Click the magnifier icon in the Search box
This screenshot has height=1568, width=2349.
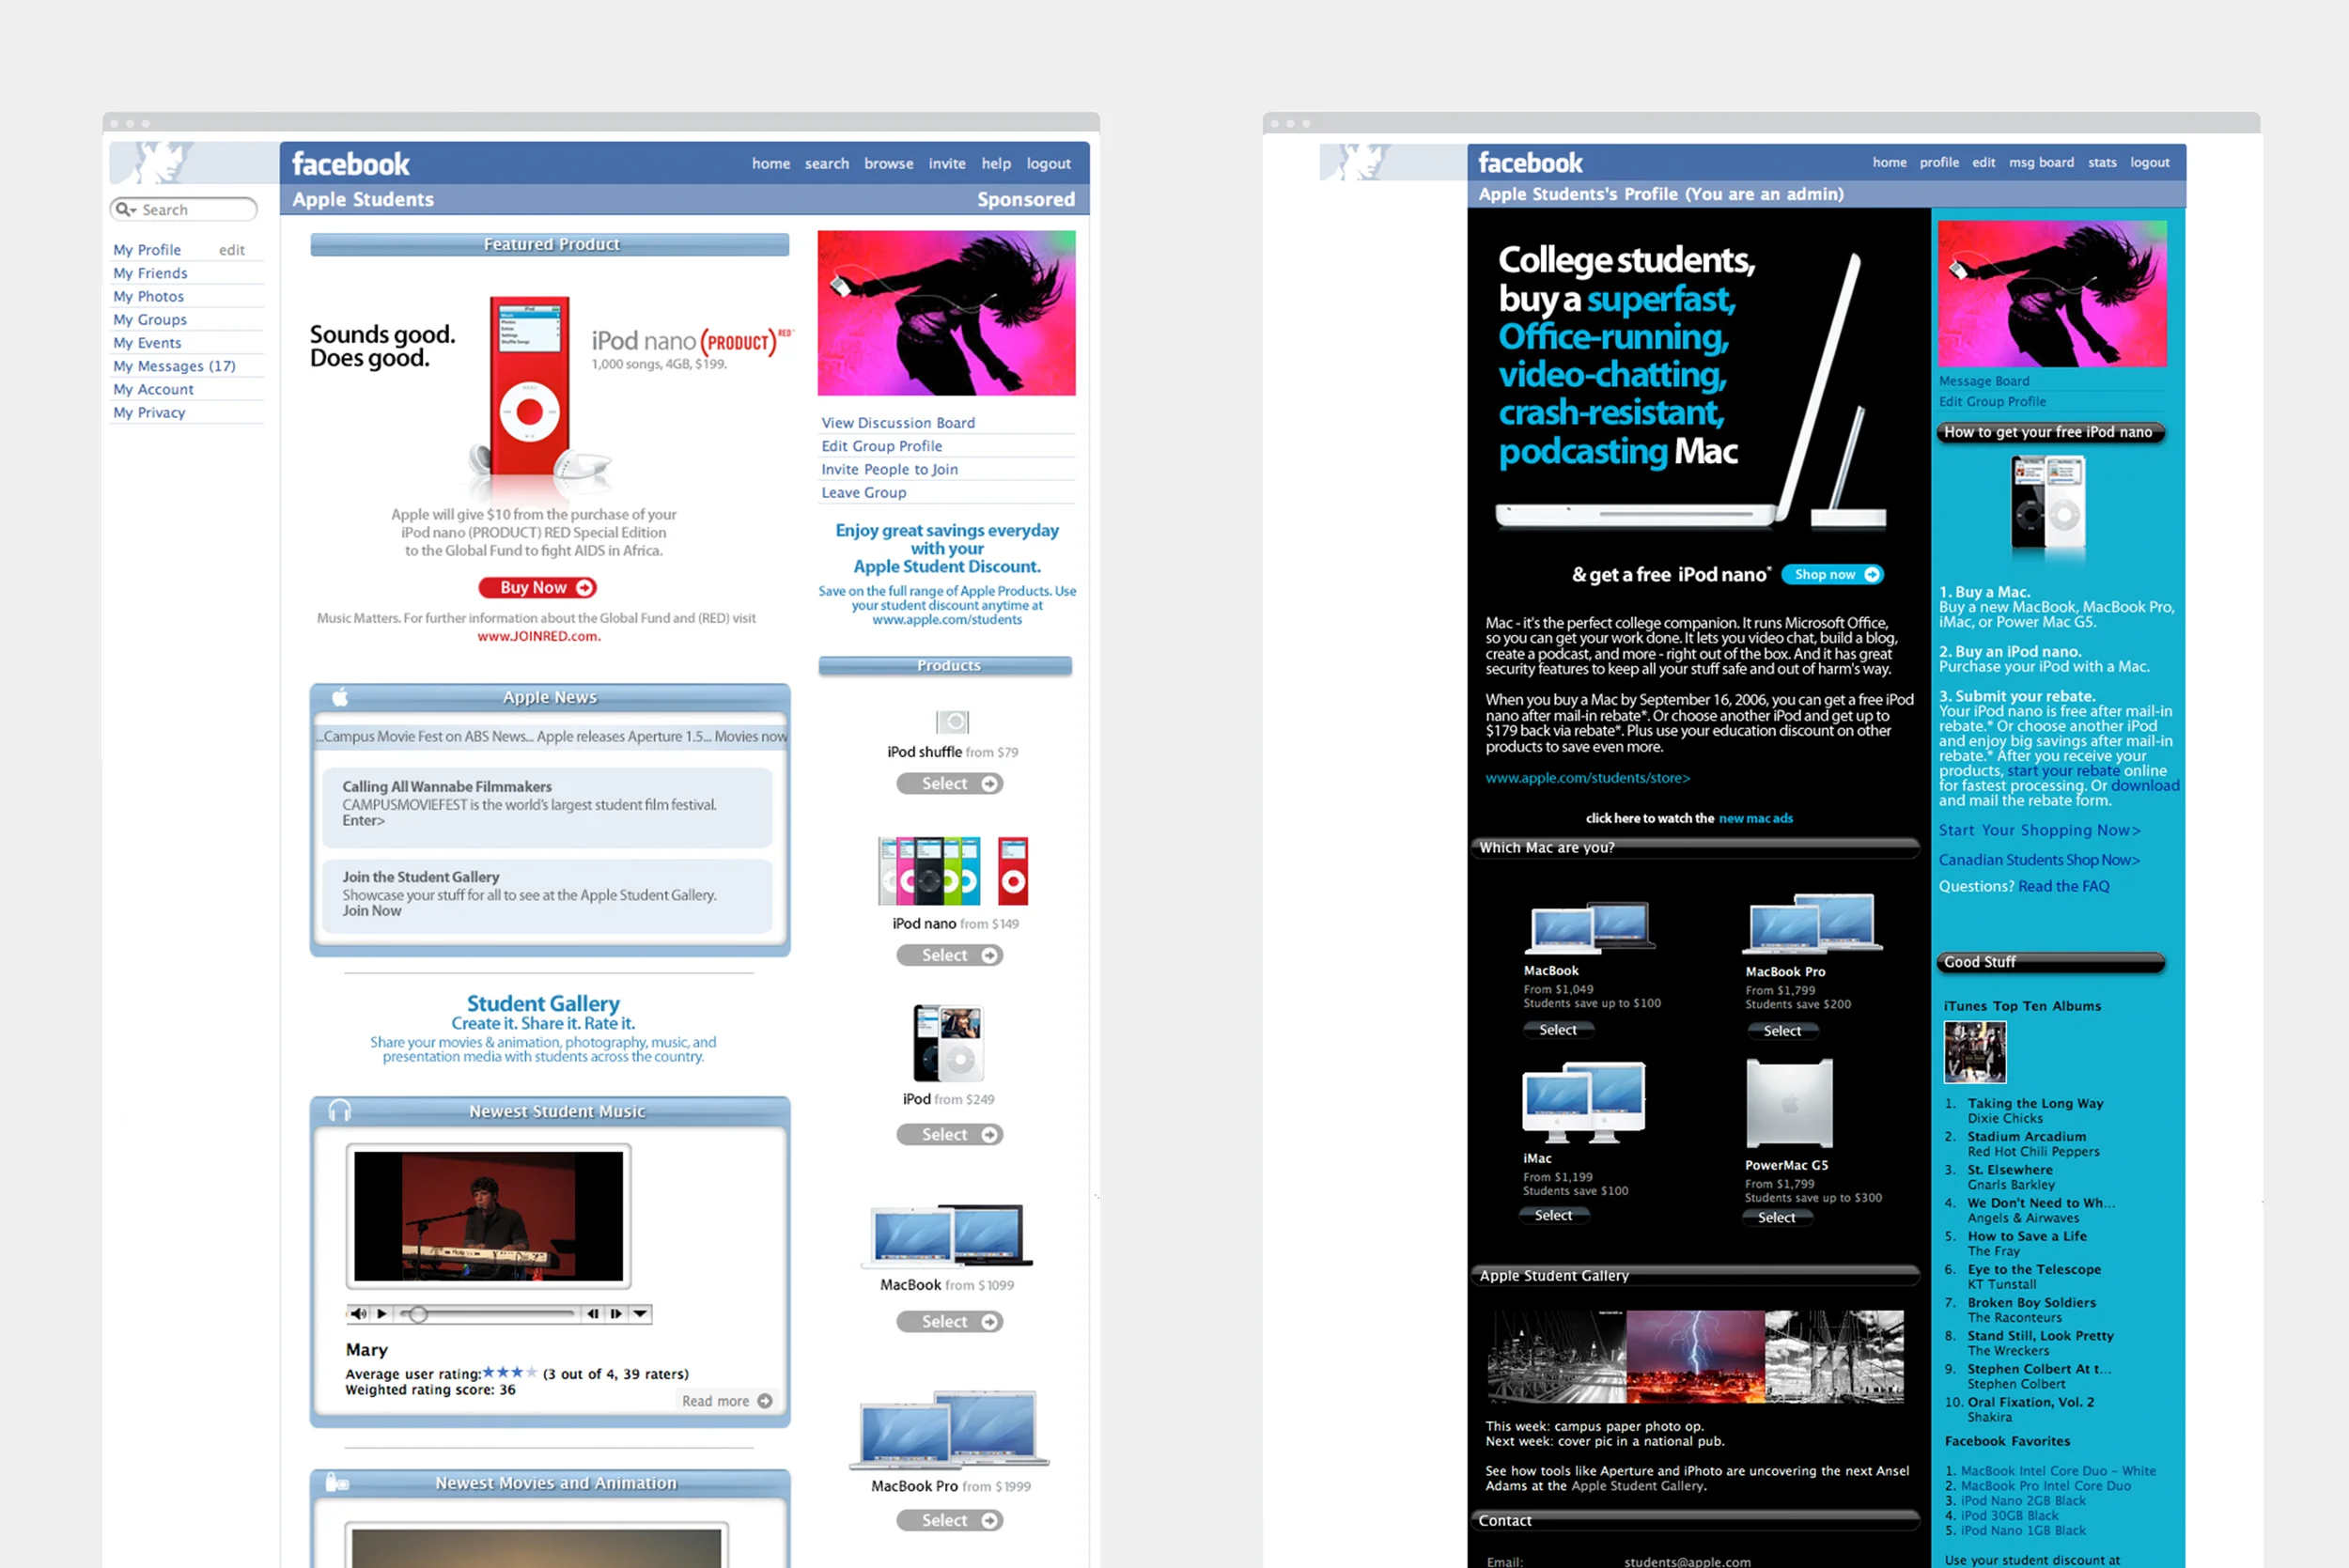[124, 209]
